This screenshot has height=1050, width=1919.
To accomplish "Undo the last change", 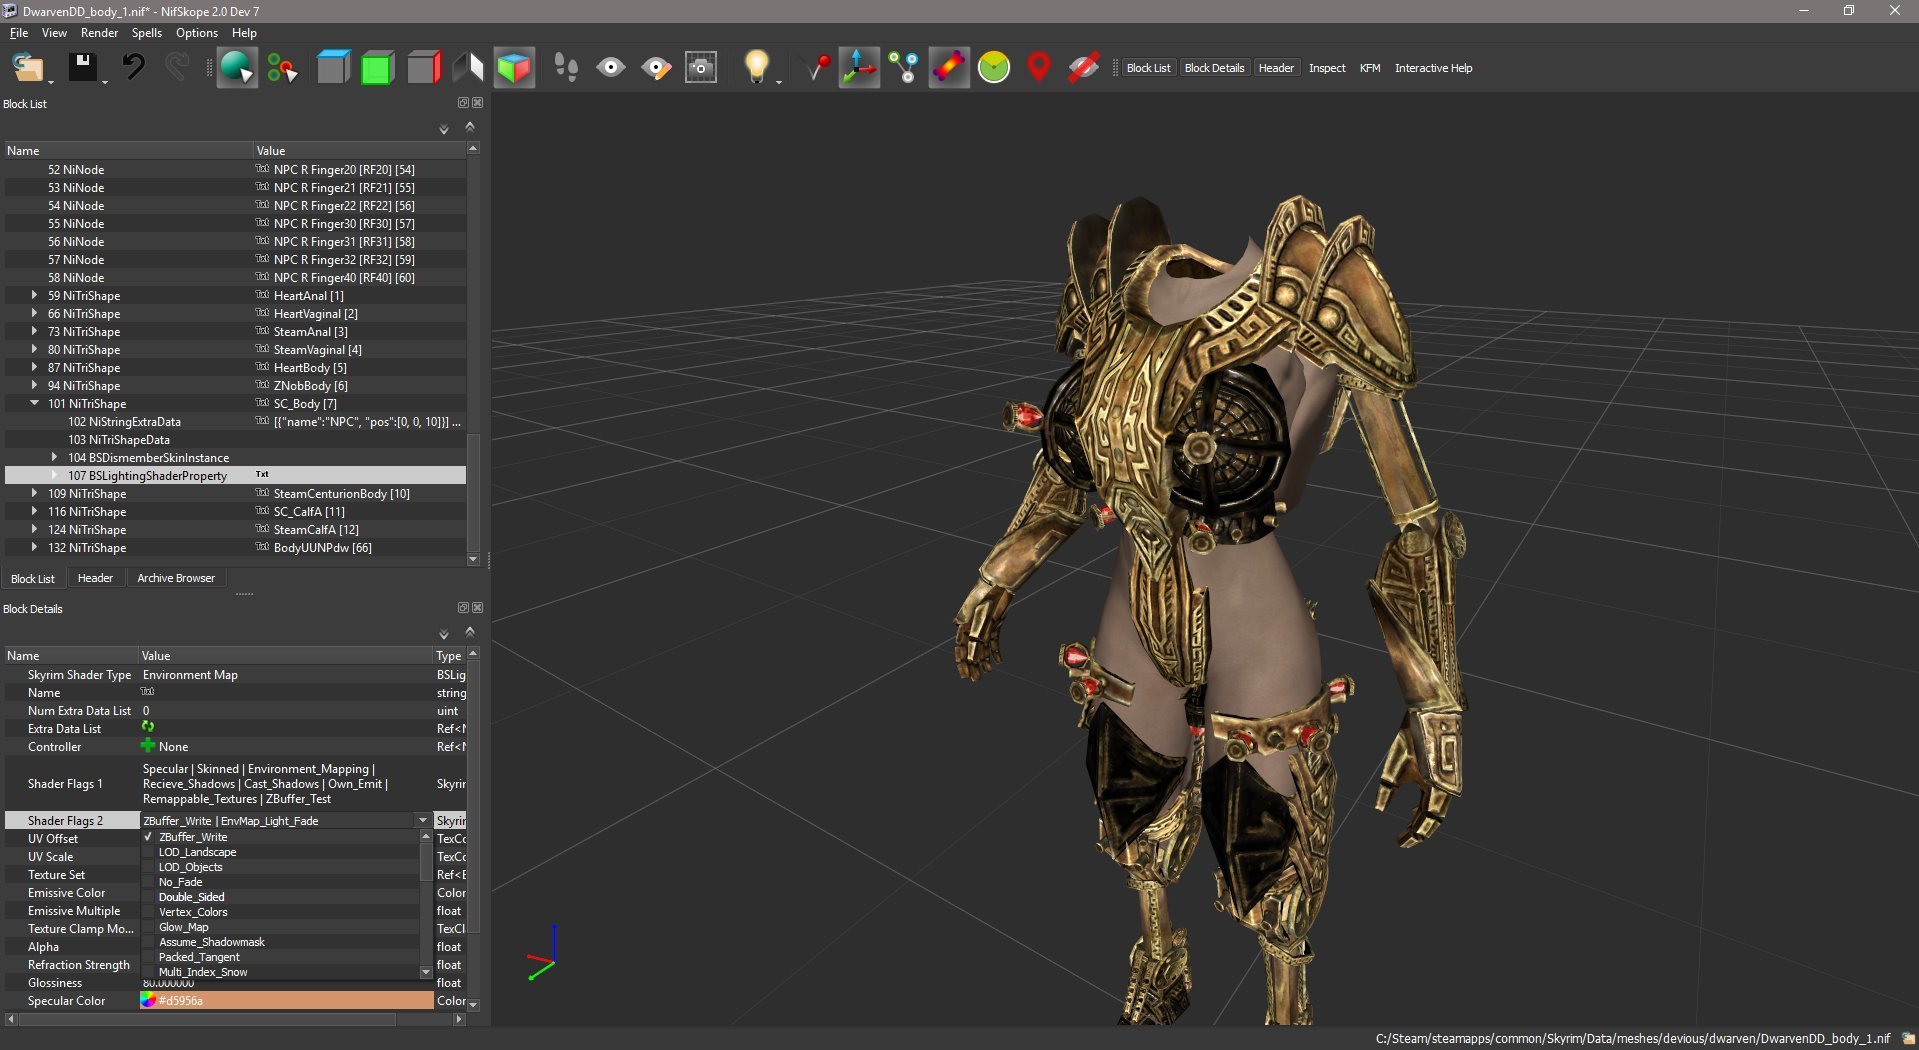I will point(133,67).
